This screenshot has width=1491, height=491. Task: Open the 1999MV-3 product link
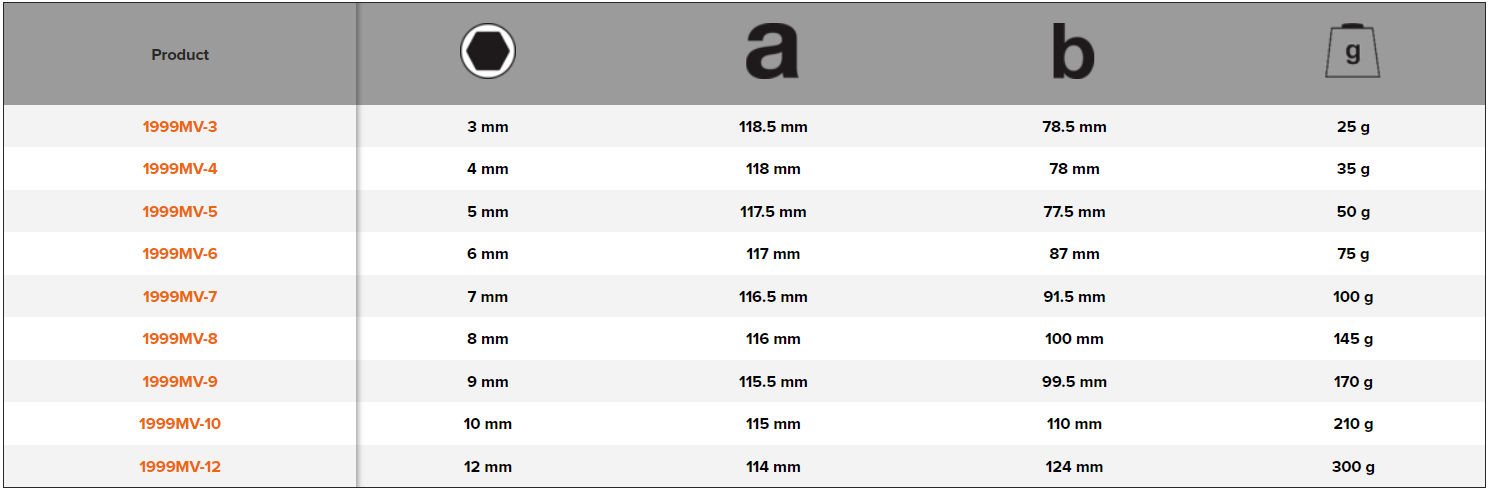click(180, 127)
